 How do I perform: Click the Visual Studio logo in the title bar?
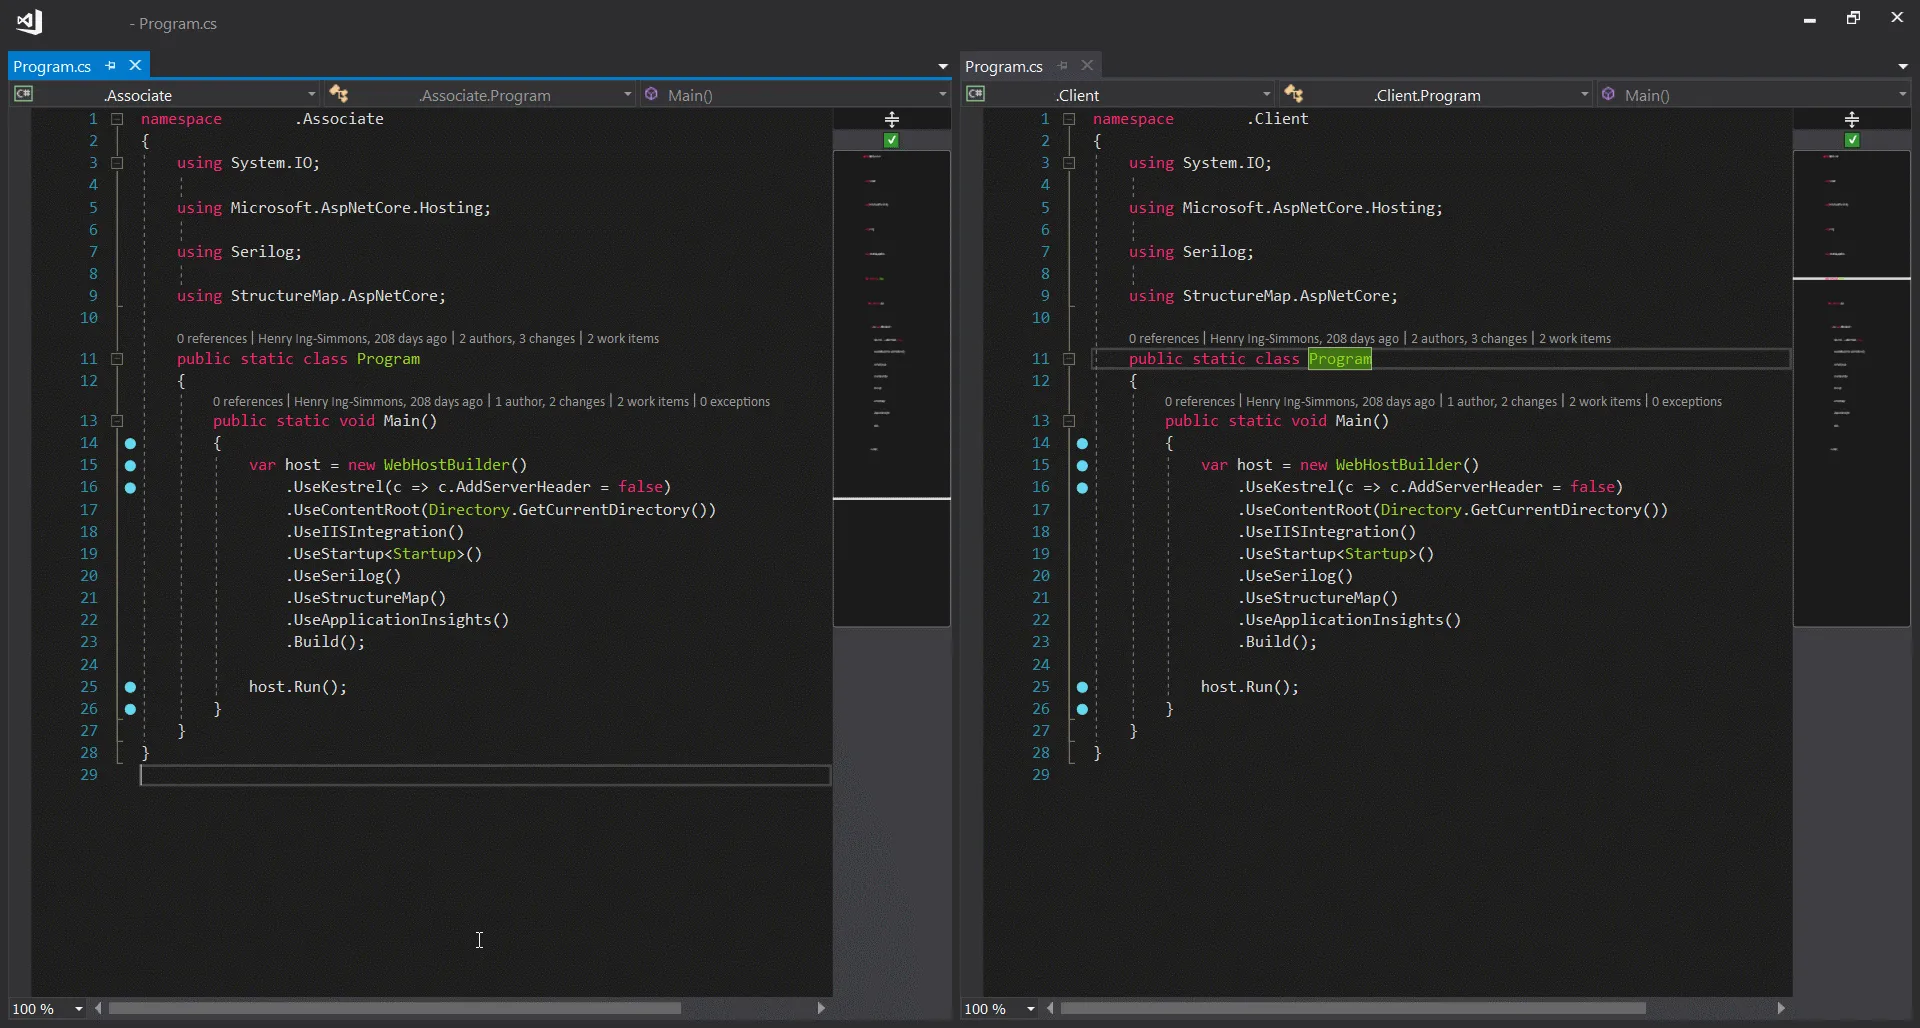tap(29, 21)
